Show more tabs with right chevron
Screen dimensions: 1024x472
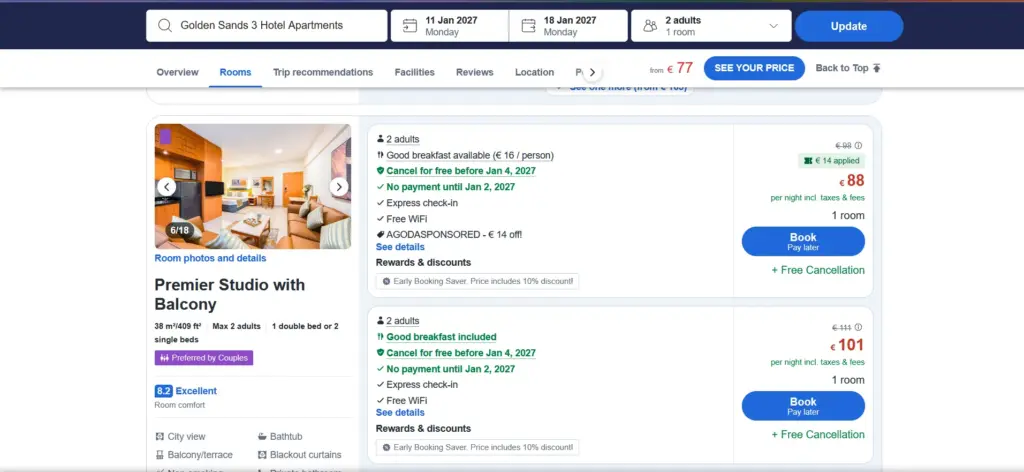pos(592,72)
